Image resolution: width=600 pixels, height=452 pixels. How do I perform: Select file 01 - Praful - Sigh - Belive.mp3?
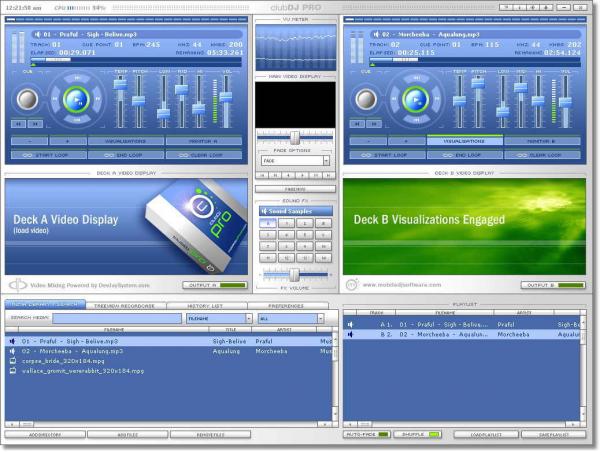[168, 341]
